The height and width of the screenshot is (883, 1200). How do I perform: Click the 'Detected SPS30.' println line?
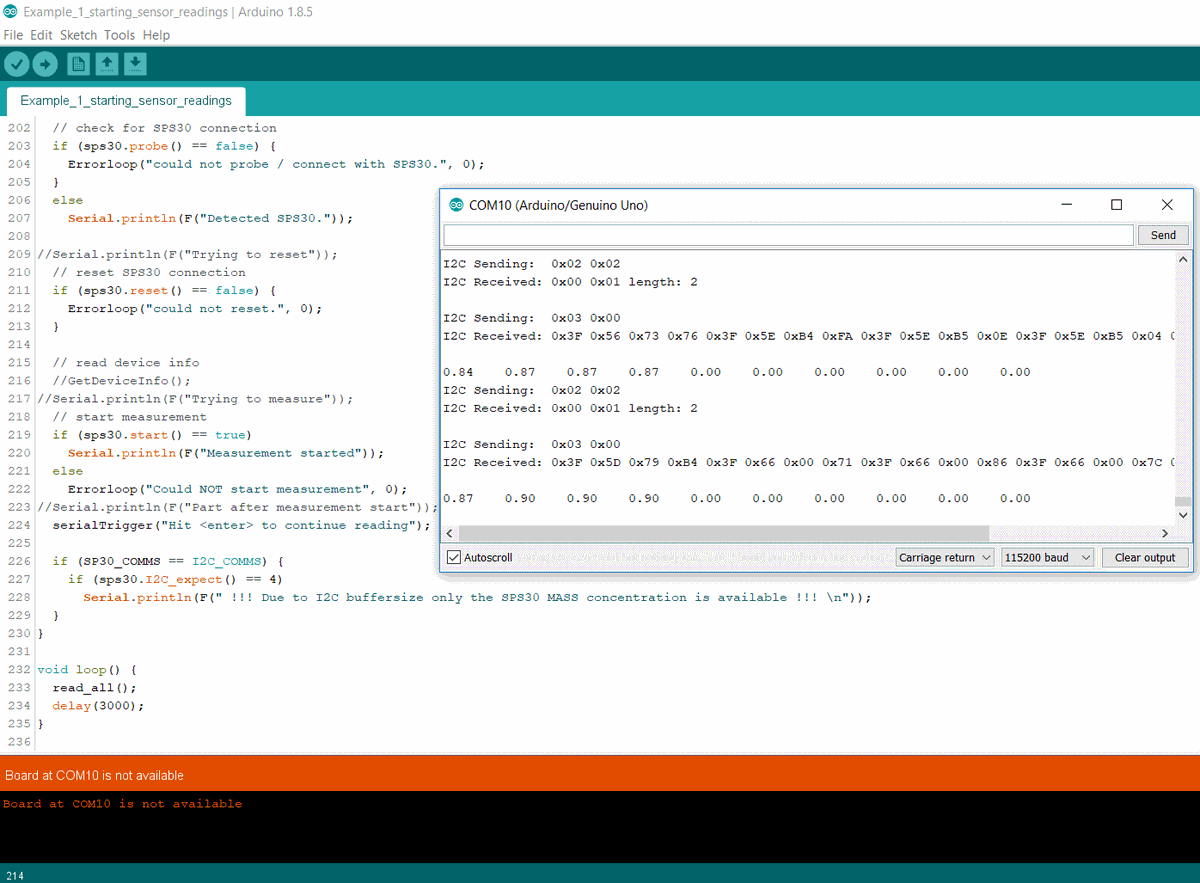click(210, 218)
